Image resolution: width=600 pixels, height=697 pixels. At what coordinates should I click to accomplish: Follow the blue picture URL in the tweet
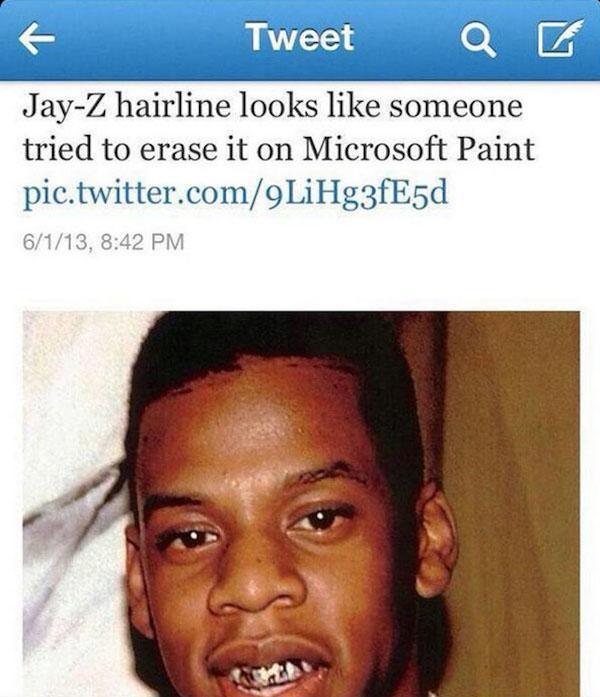click(236, 193)
